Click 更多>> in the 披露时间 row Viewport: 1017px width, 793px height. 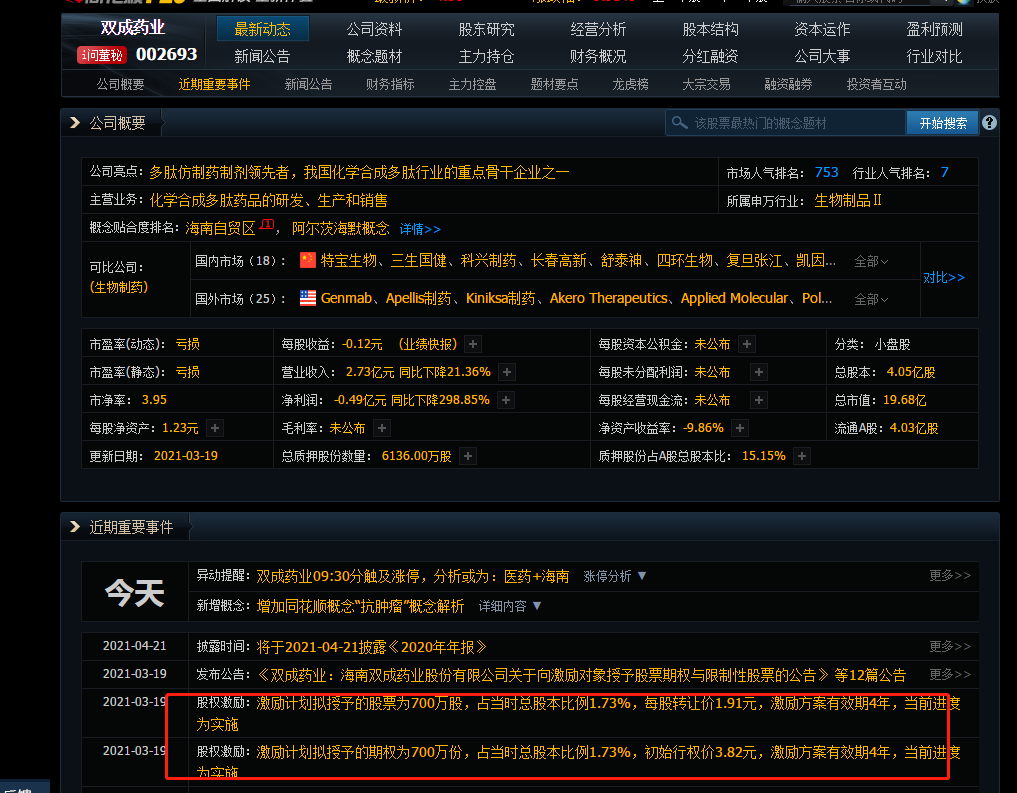click(x=950, y=646)
